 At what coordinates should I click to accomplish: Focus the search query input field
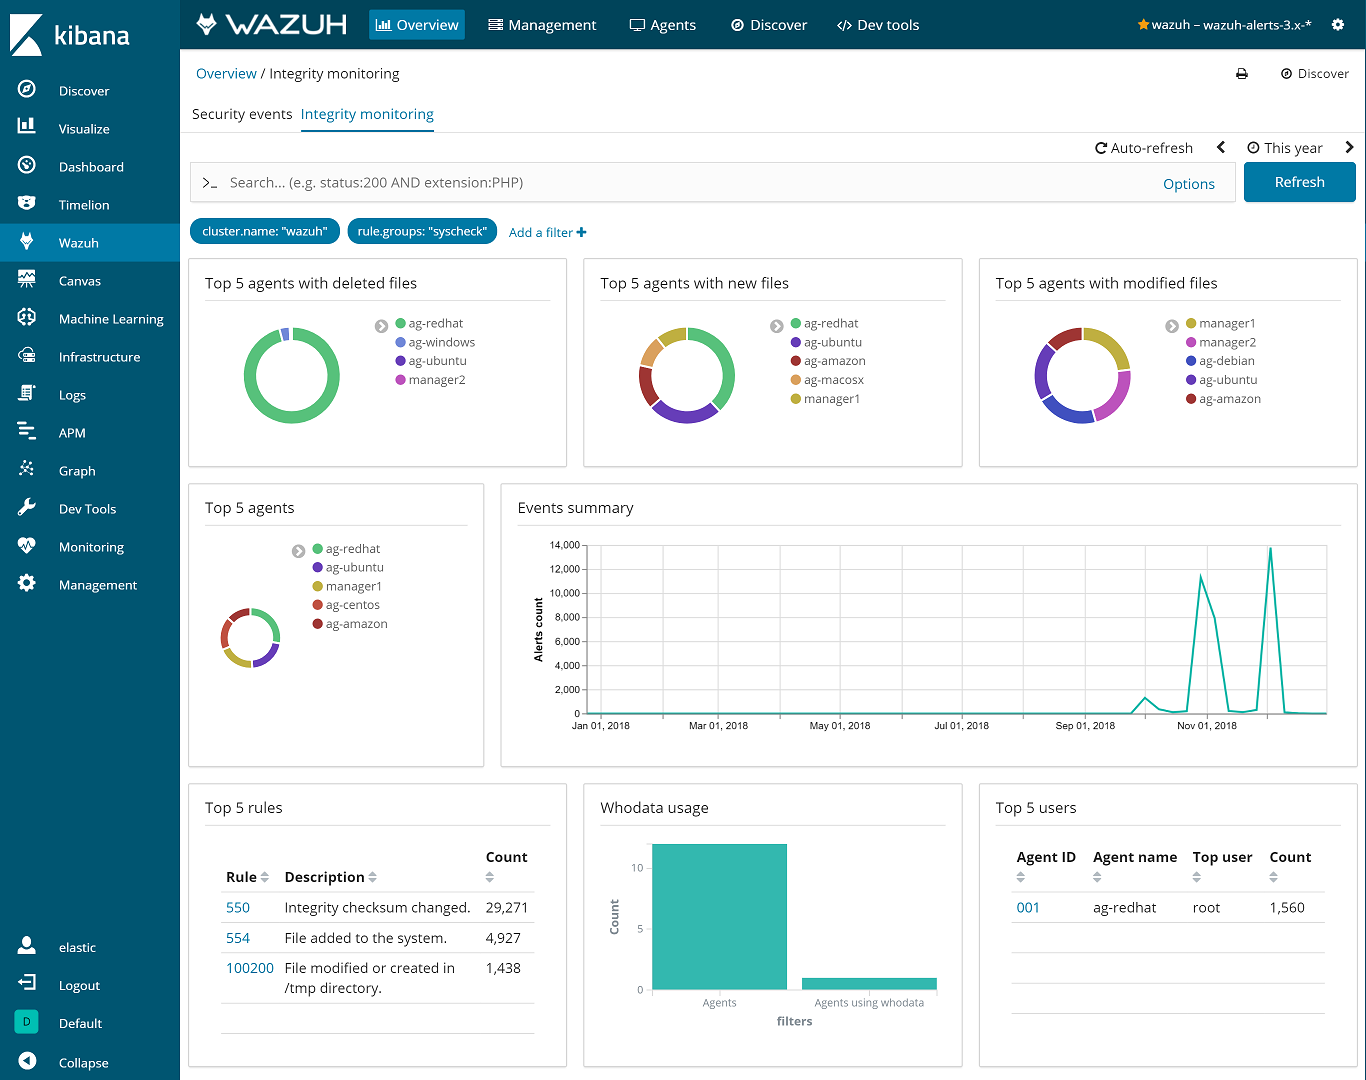click(690, 182)
